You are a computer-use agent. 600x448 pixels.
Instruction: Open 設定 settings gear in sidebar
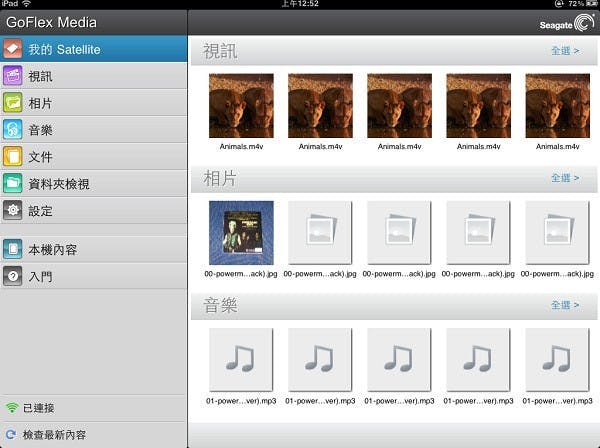point(13,211)
